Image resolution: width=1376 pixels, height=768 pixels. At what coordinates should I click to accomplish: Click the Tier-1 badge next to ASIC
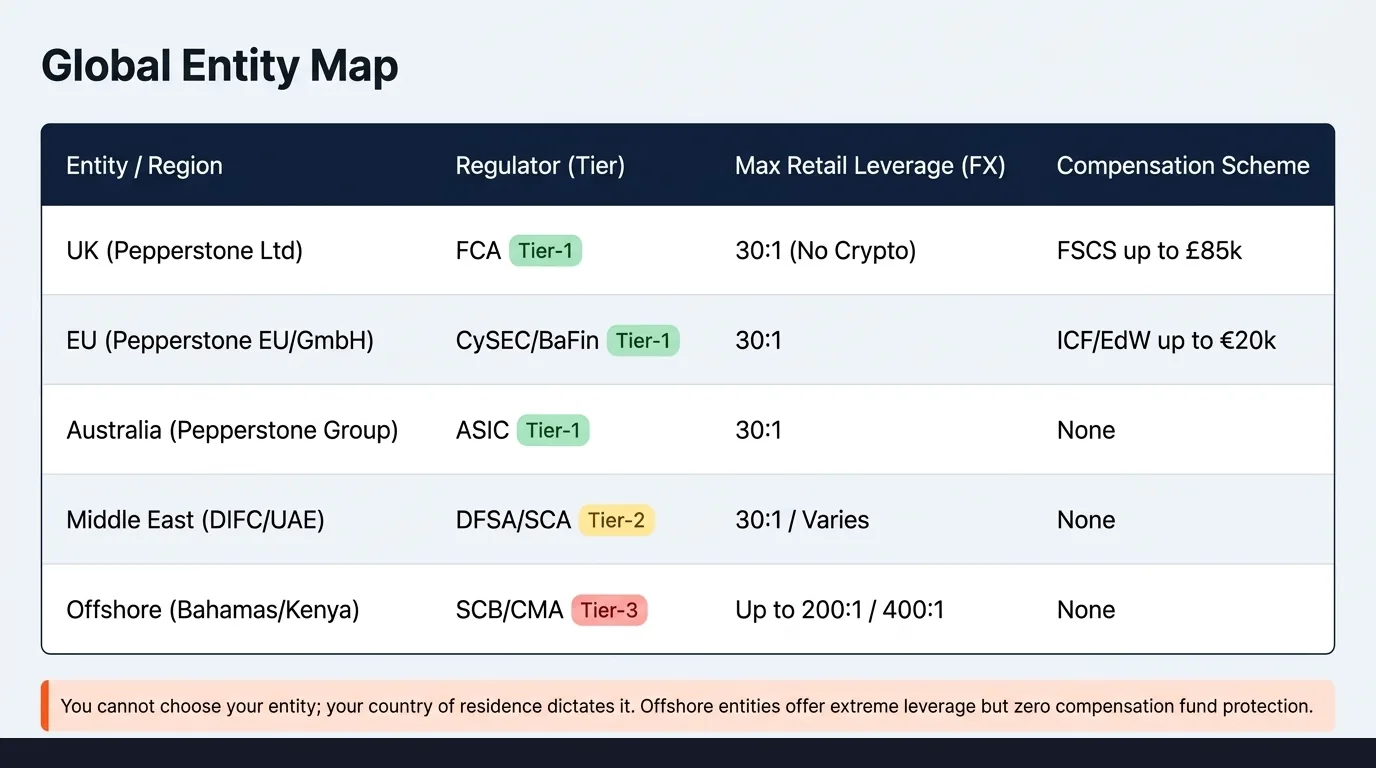tap(553, 430)
